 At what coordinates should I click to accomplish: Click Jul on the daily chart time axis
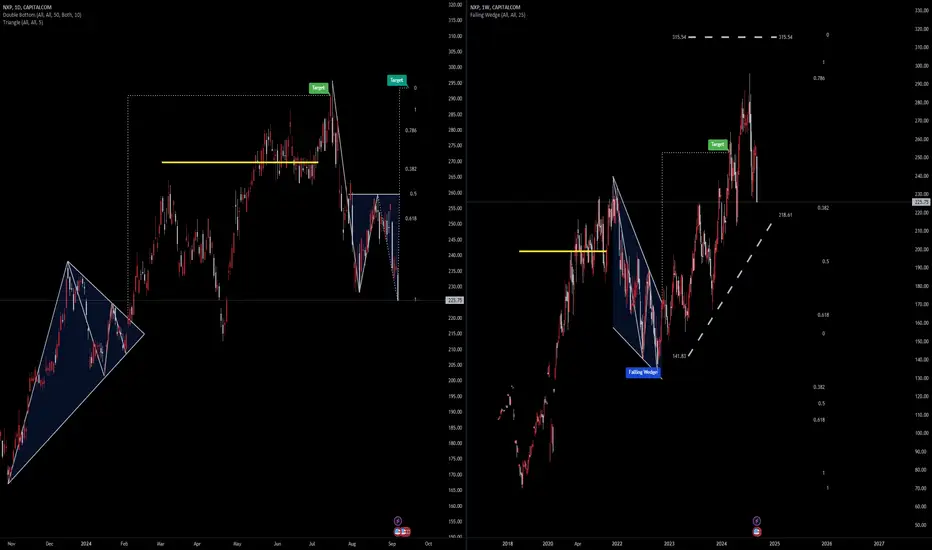(312, 543)
